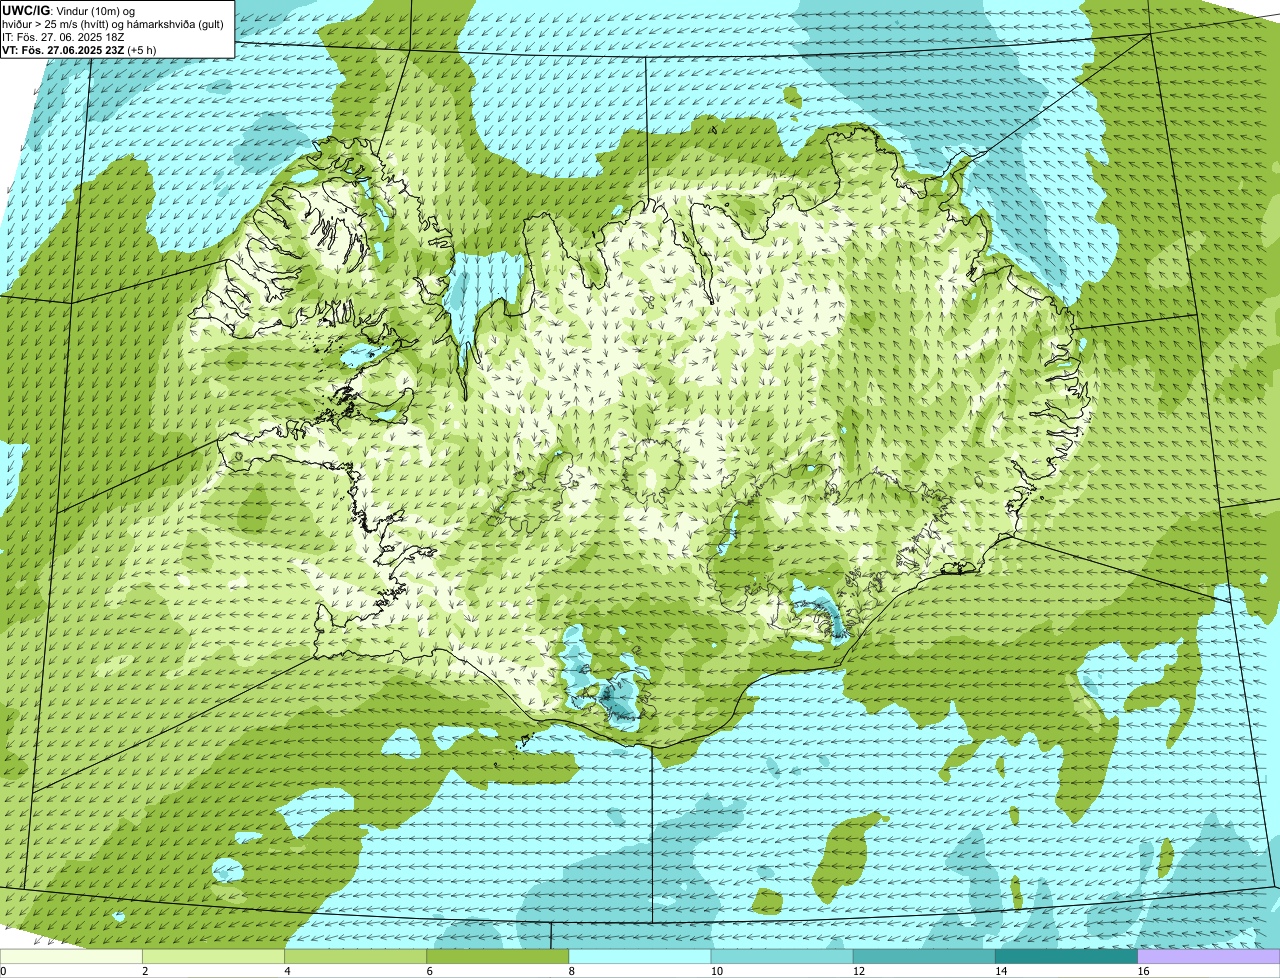Click the legend scale label "8"
Image resolution: width=1280 pixels, height=978 pixels.
[571, 971]
